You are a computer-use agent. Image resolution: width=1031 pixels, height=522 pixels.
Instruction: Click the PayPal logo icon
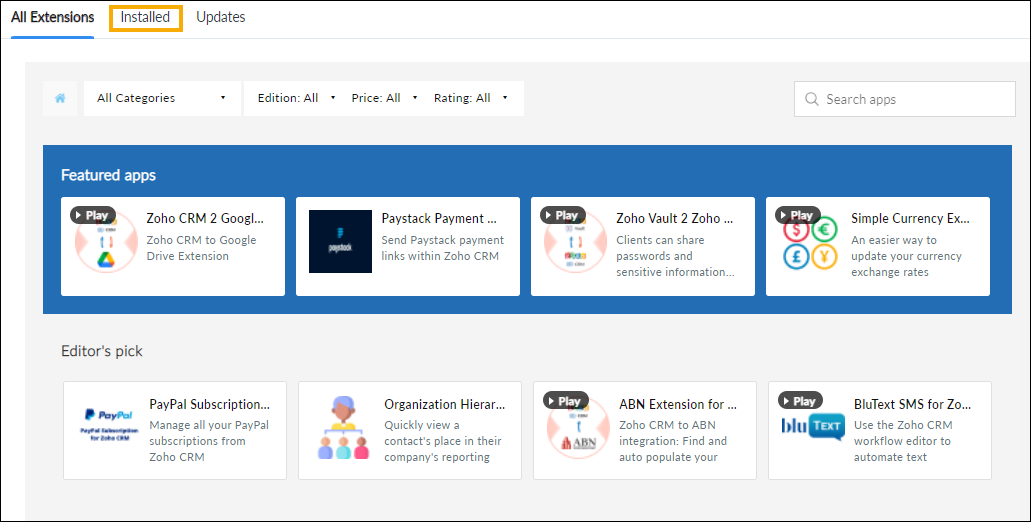pos(108,424)
